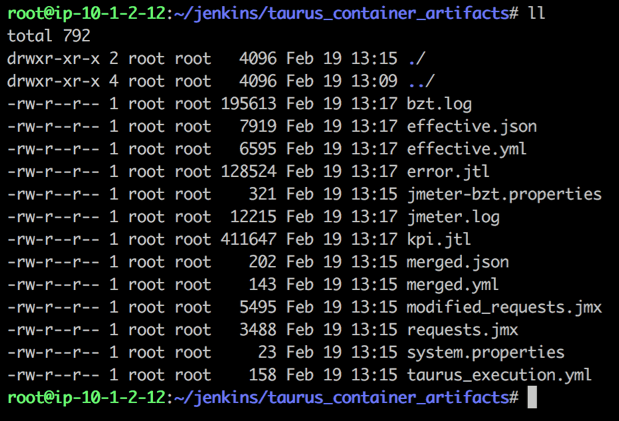The image size is (619, 421).
Task: Click the current directory ./ entry
Action: [416, 59]
